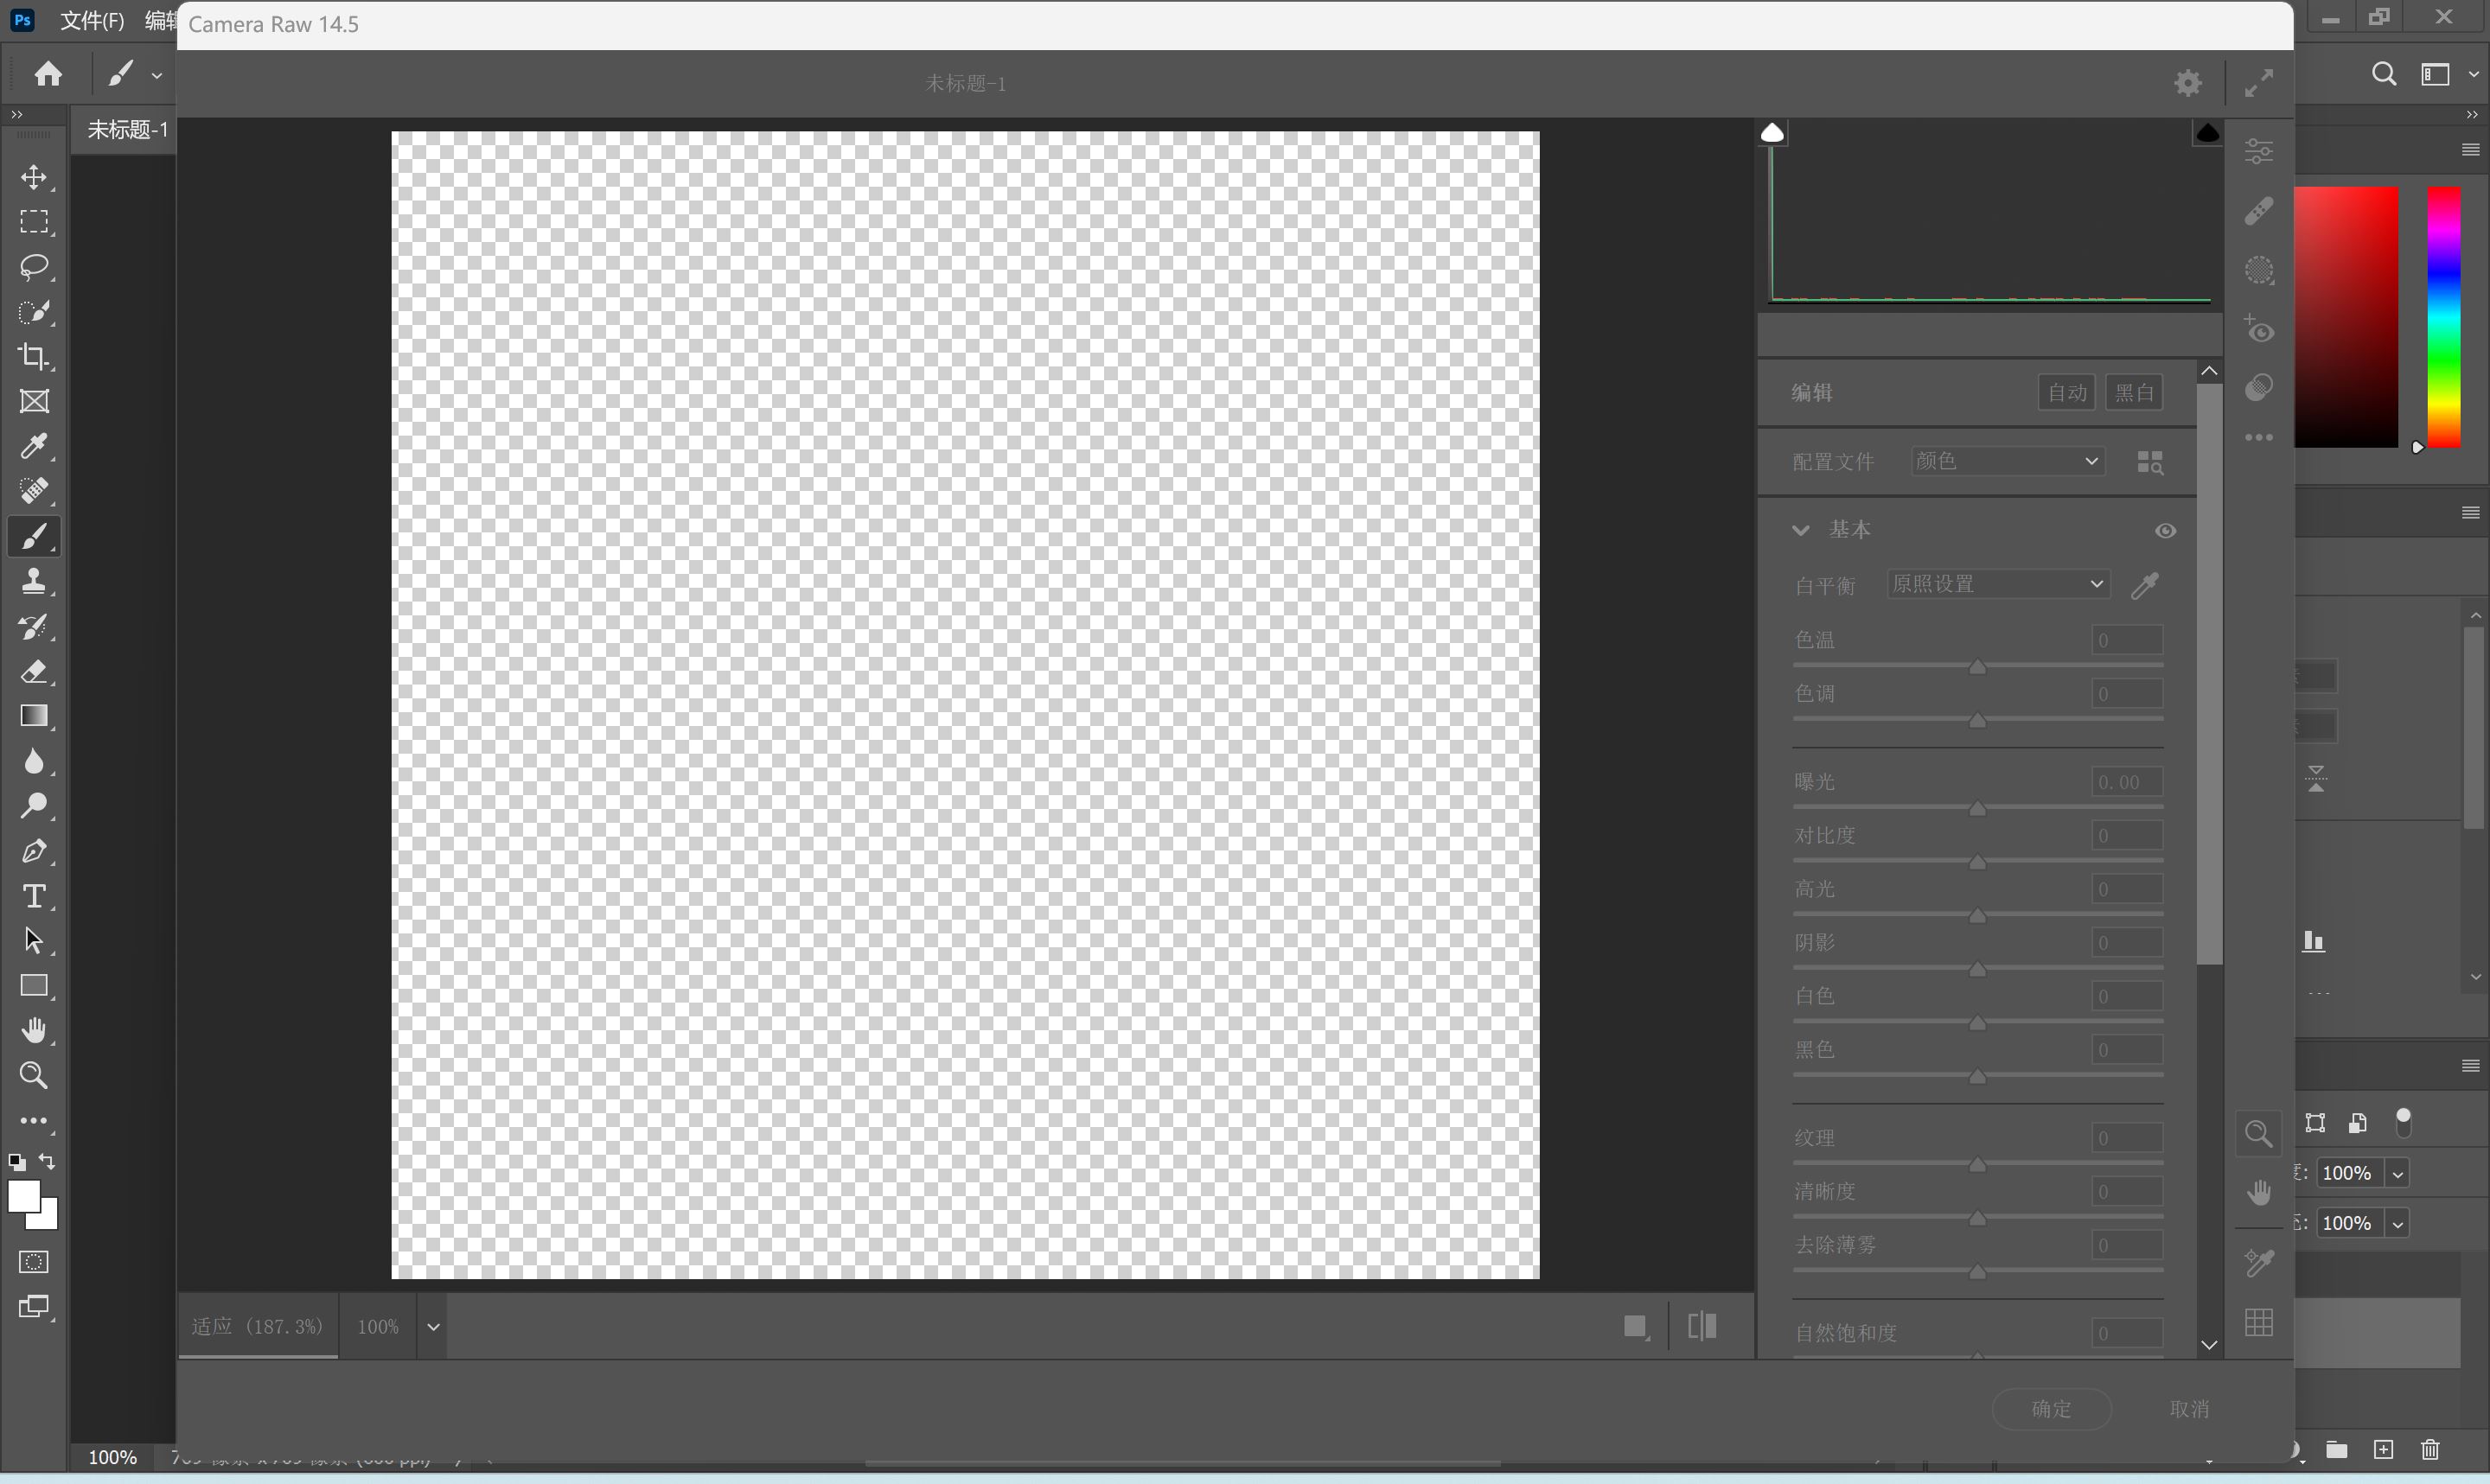The image size is (2490, 1484).
Task: Open the 配置文件 profile dropdown
Action: (2006, 461)
